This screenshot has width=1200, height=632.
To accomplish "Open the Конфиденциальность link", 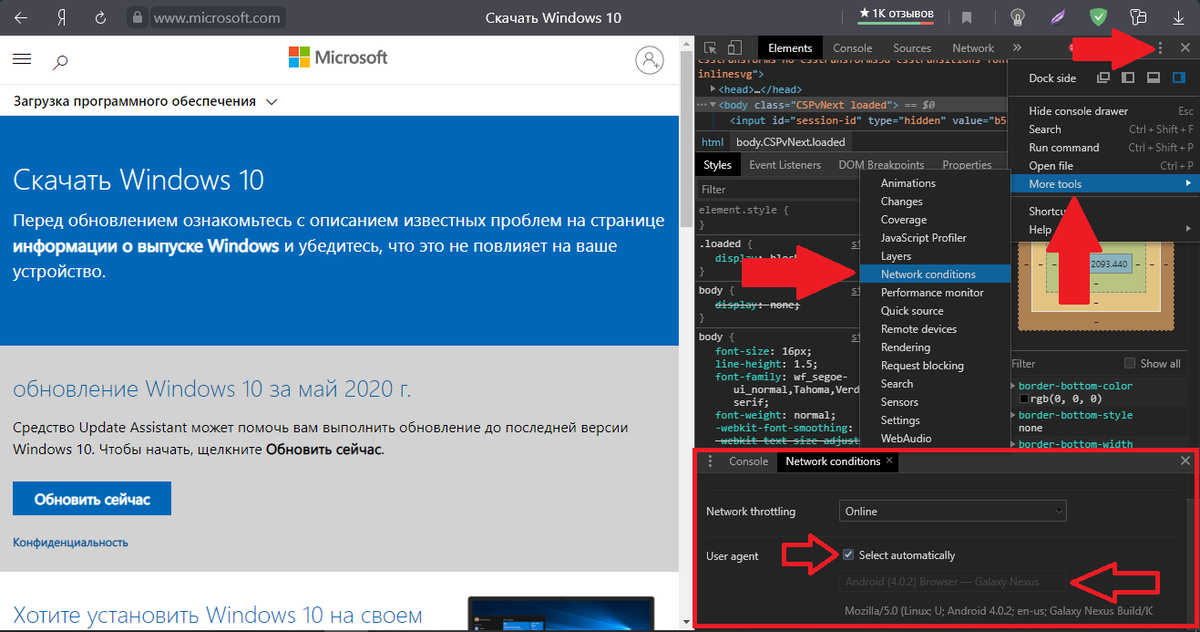I will 70,542.
